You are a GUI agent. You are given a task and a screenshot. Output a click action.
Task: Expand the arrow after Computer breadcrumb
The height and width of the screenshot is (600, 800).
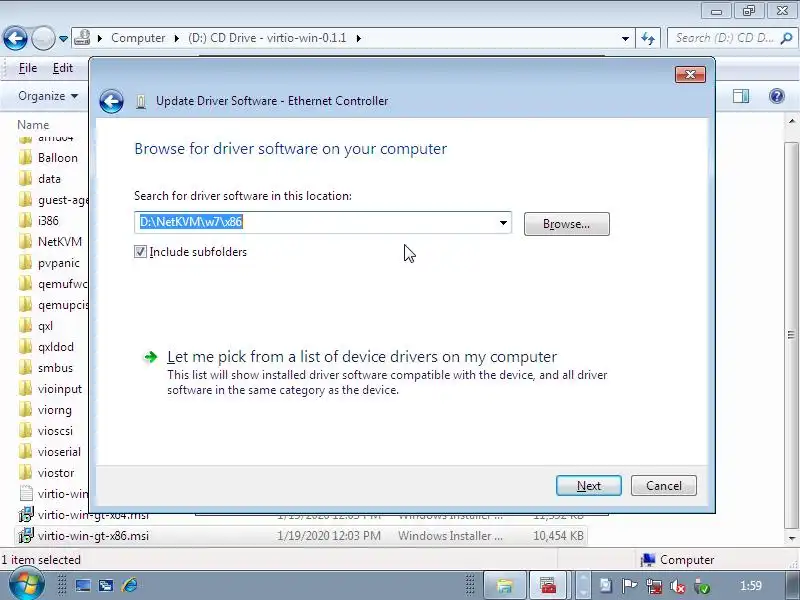pyautogui.click(x=177, y=38)
